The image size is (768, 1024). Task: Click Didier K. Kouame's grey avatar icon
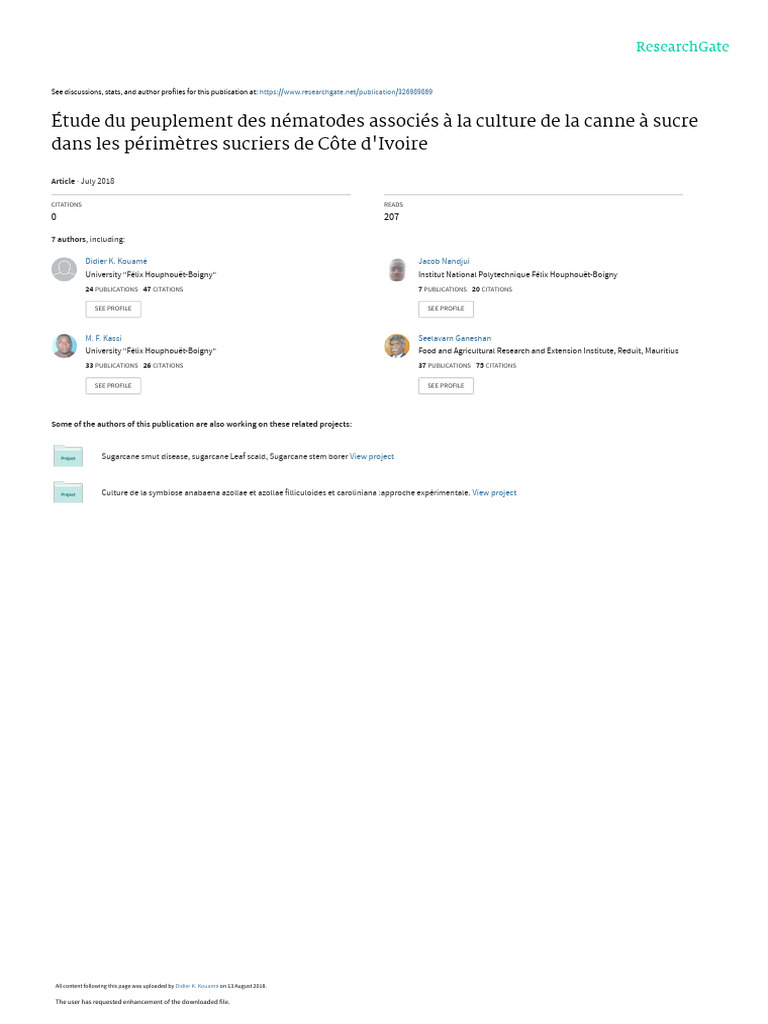tap(64, 269)
